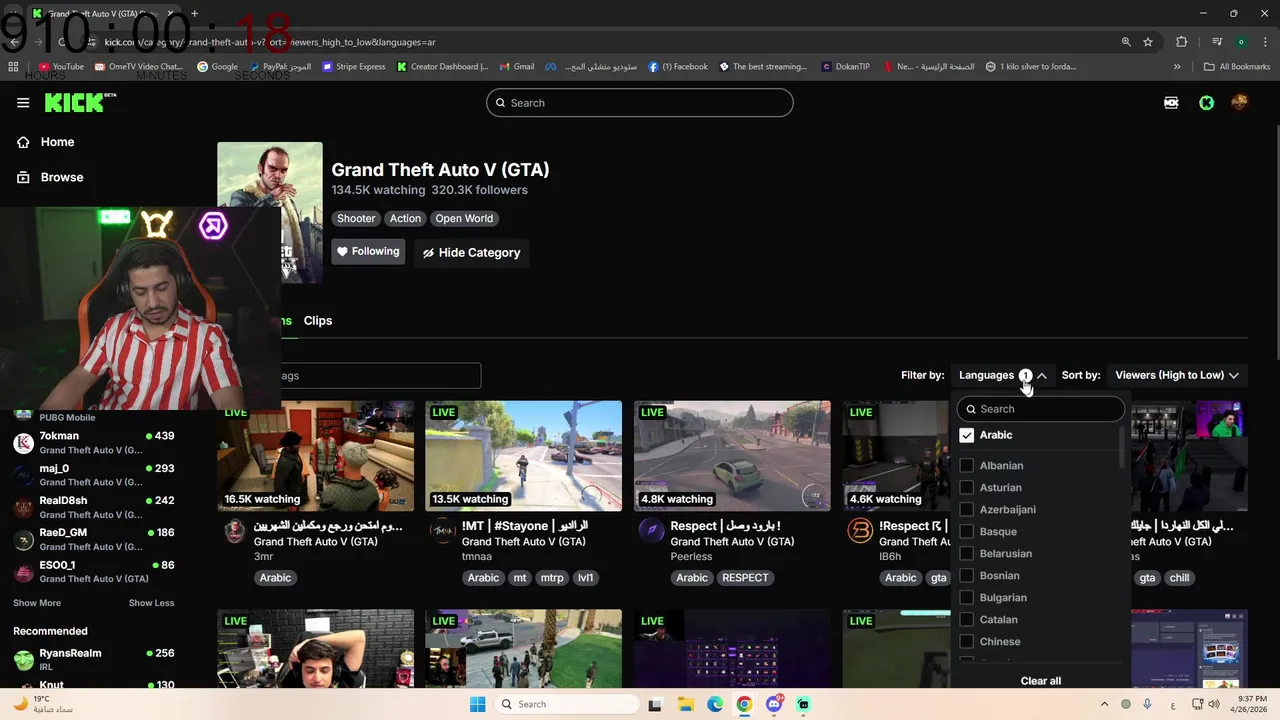
Task: Click RyansRealm avatar in Recommended
Action: click(23, 660)
